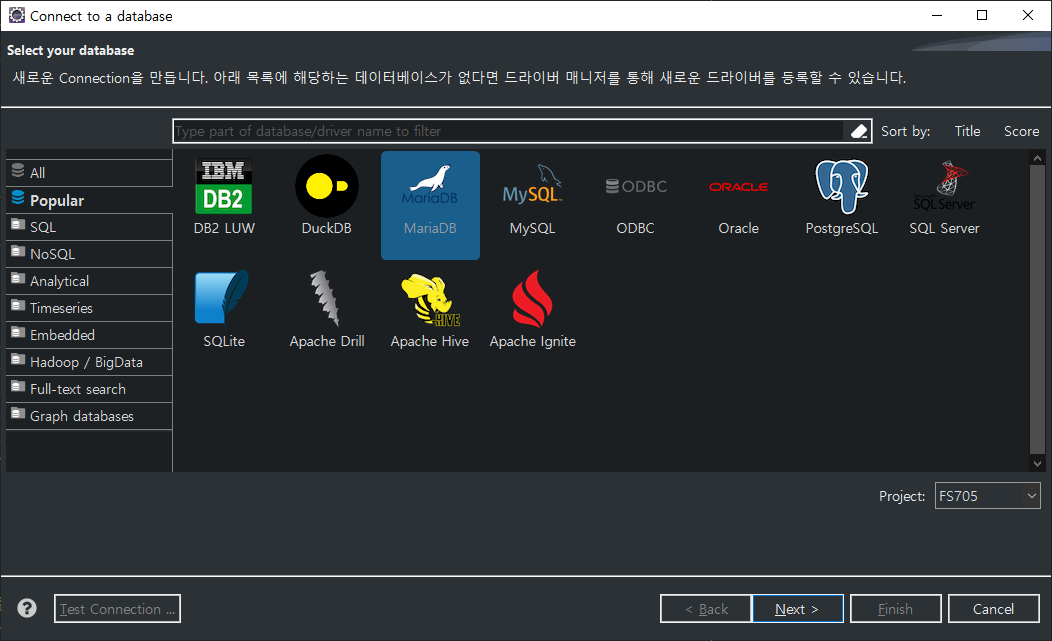1052x641 pixels.
Task: Select the Apache Hive bee icon
Action: pyautogui.click(x=430, y=299)
